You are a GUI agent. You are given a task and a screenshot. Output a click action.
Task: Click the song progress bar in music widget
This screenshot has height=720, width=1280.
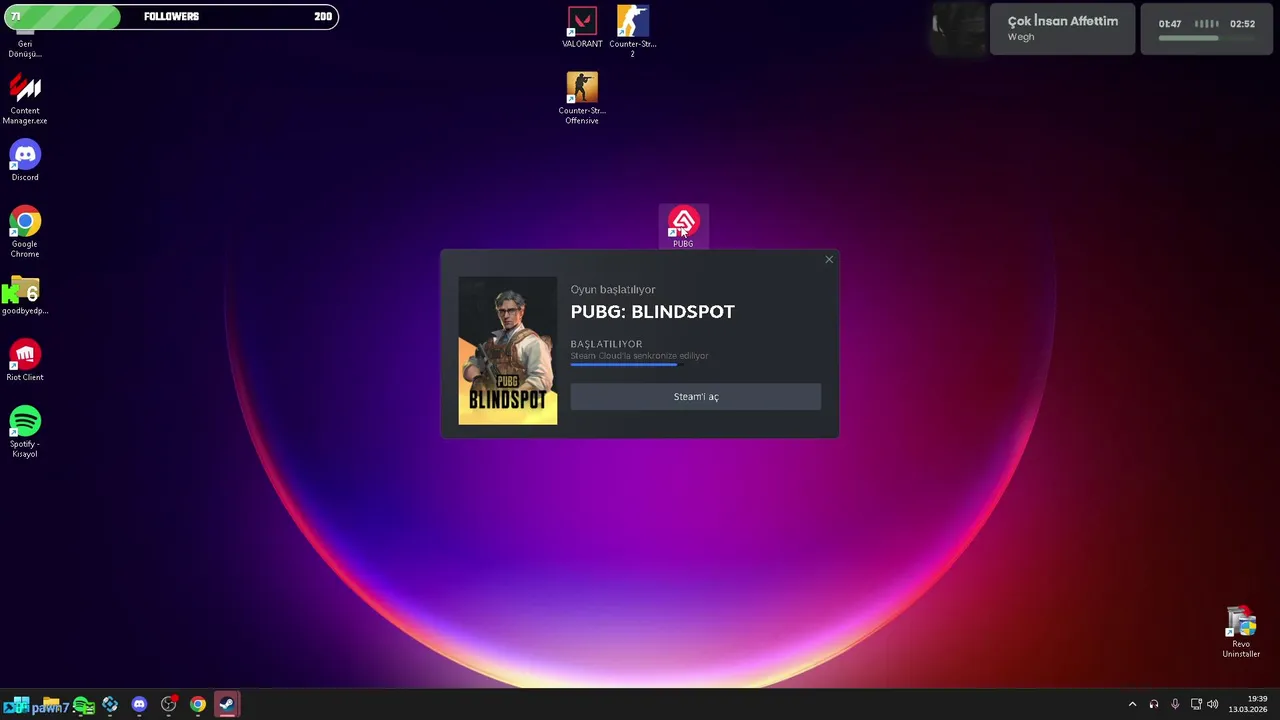click(x=1207, y=38)
